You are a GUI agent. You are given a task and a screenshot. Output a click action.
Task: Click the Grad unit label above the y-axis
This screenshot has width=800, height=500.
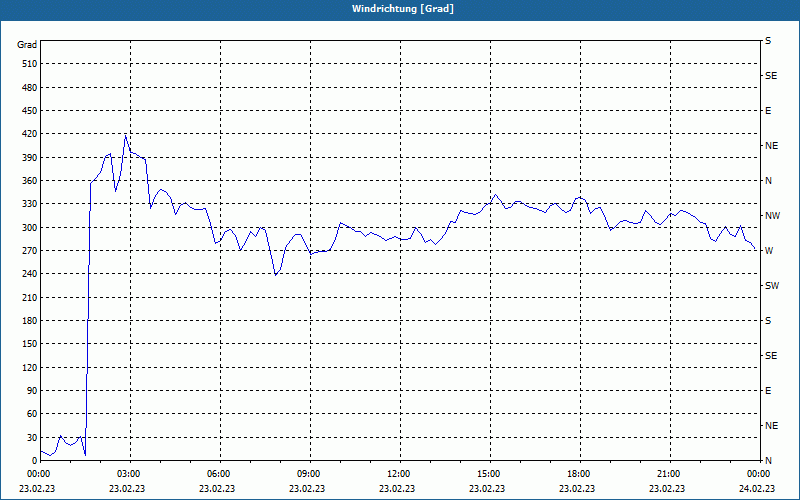click(27, 45)
